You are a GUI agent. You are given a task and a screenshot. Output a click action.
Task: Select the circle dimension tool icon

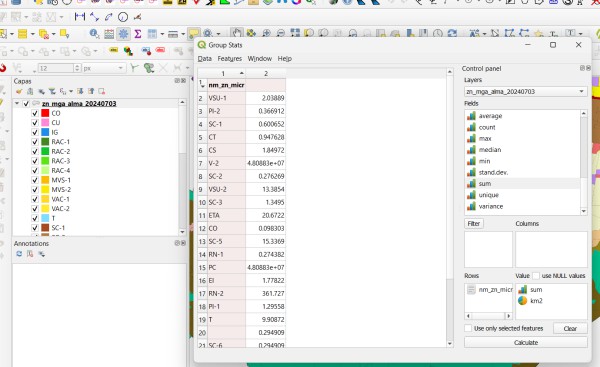pyautogui.click(x=123, y=17)
